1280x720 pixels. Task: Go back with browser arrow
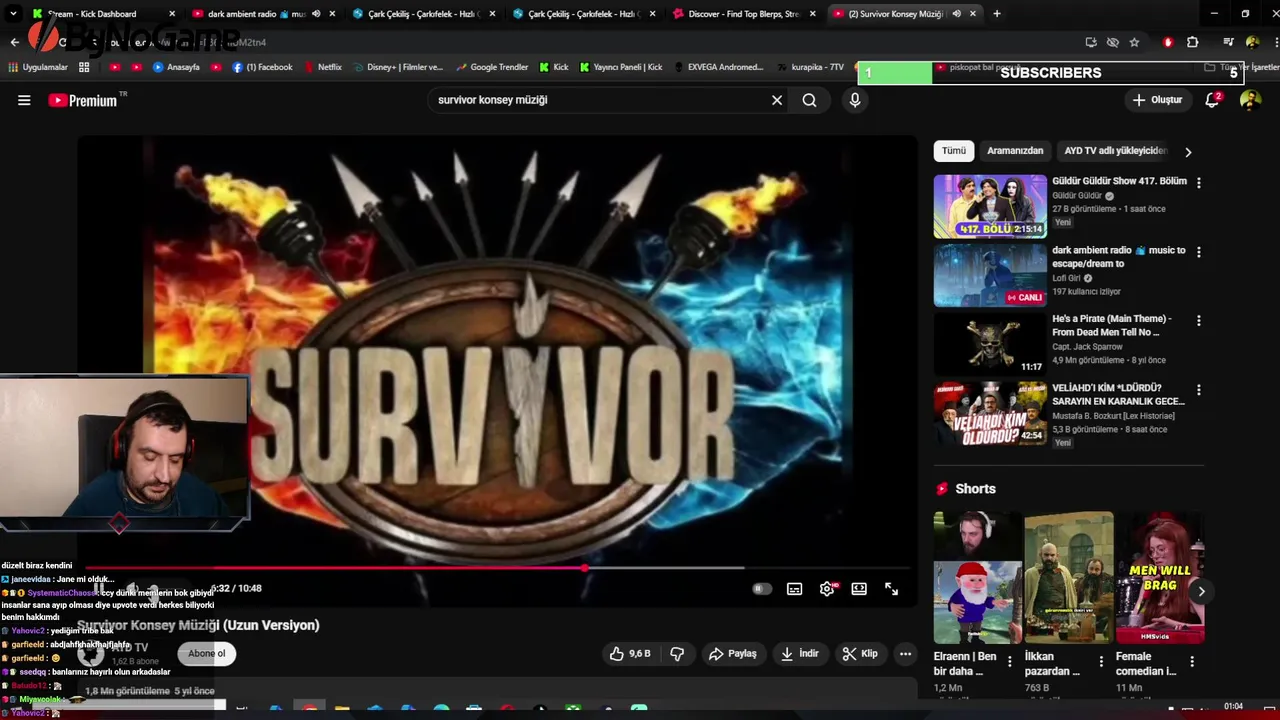[x=14, y=42]
